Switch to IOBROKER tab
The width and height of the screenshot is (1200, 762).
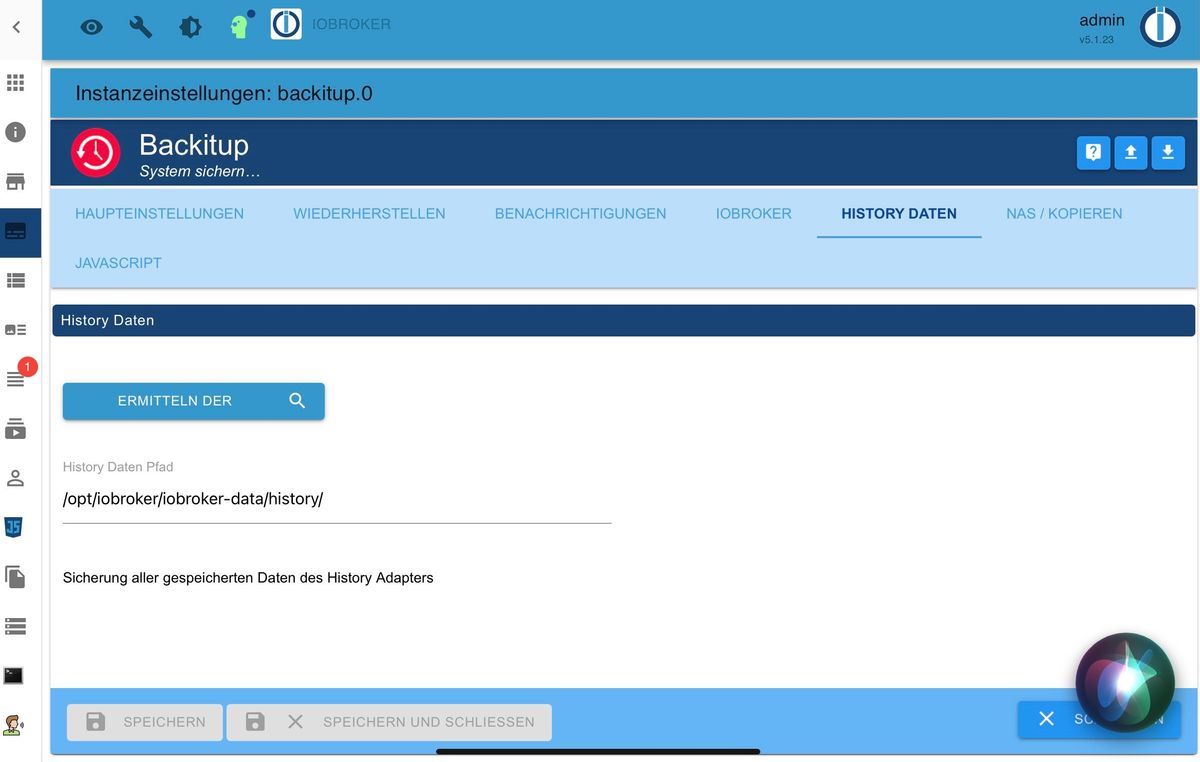pyautogui.click(x=754, y=213)
